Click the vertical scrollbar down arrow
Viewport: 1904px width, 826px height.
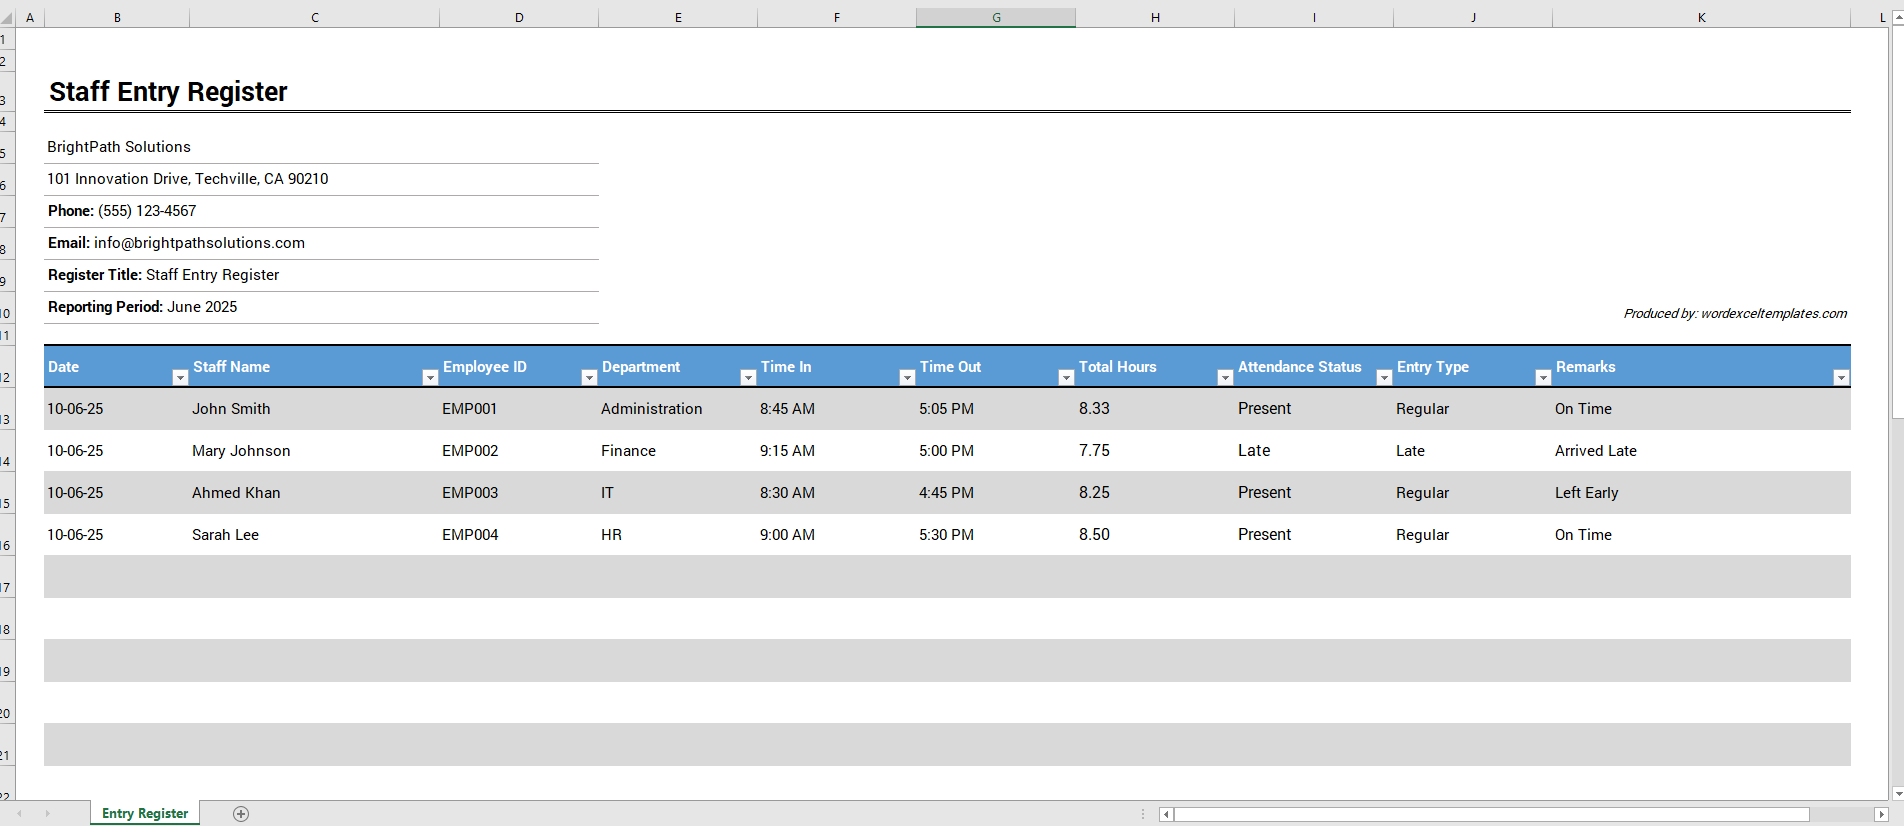click(1897, 793)
